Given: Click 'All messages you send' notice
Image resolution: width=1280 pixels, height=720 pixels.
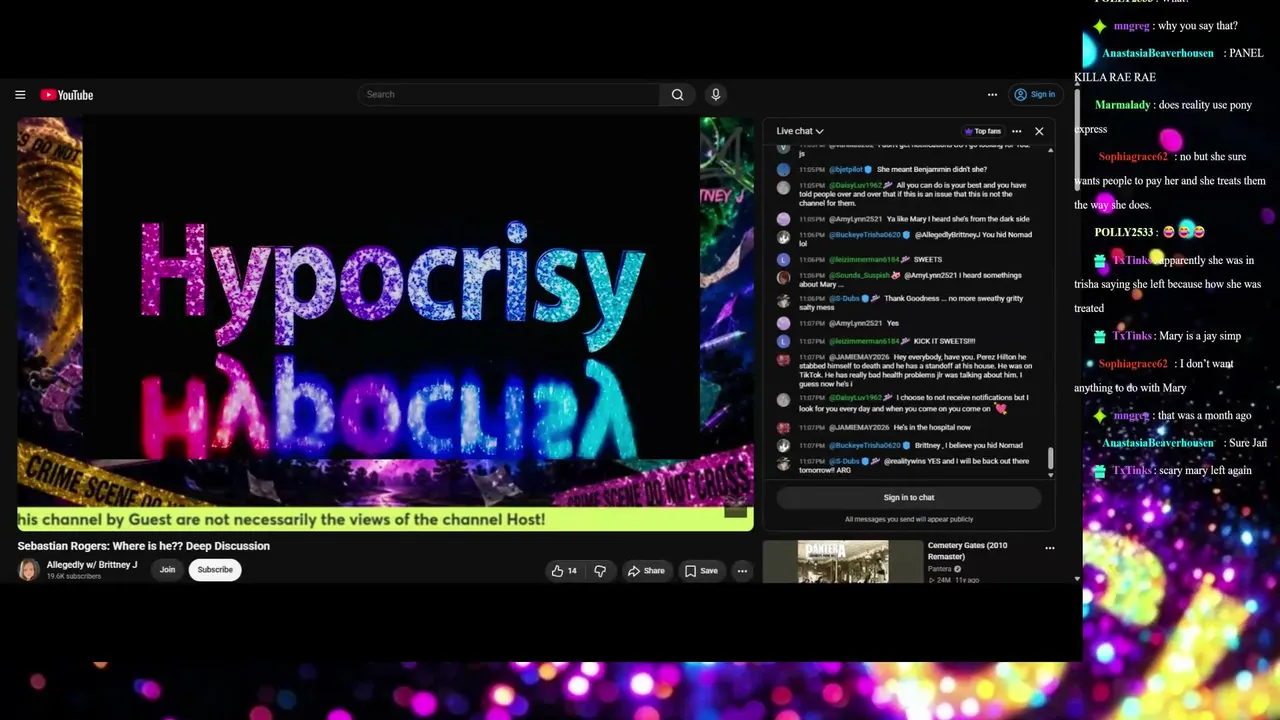Looking at the screenshot, I should pos(909,519).
